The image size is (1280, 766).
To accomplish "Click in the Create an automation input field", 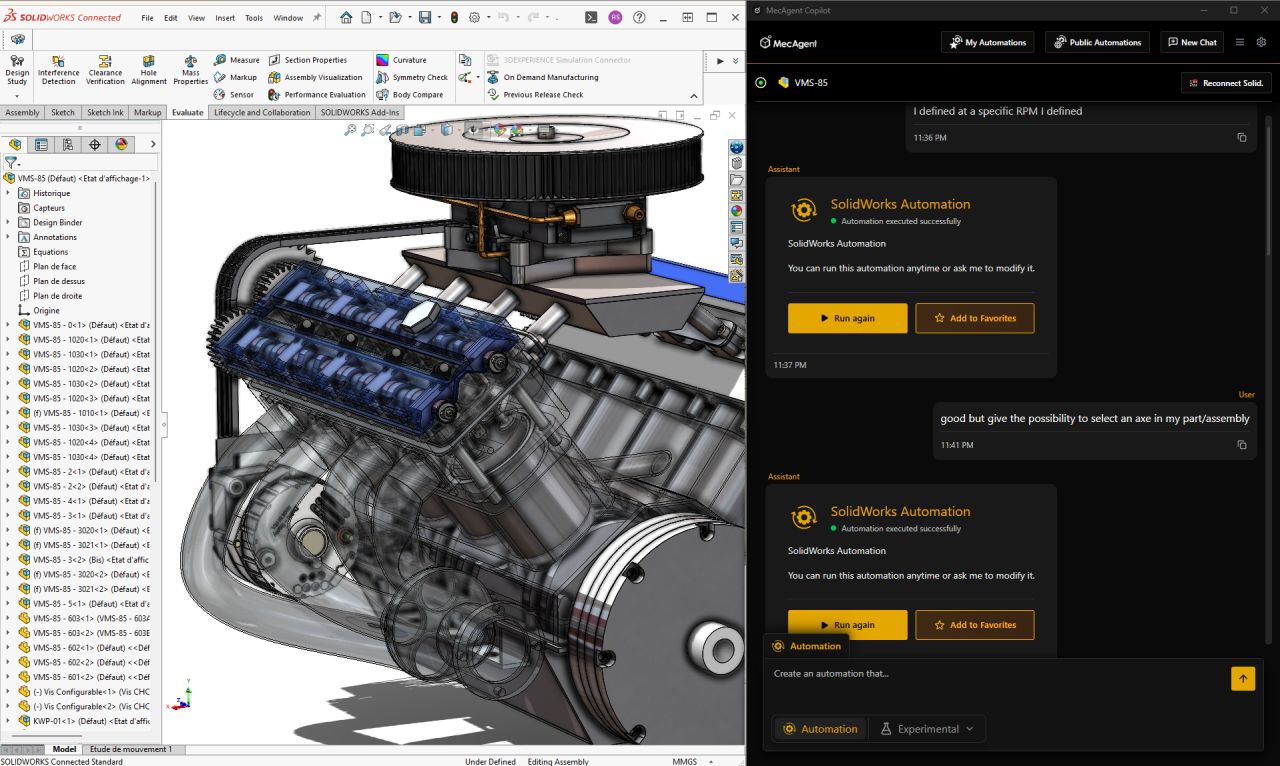I will (997, 679).
